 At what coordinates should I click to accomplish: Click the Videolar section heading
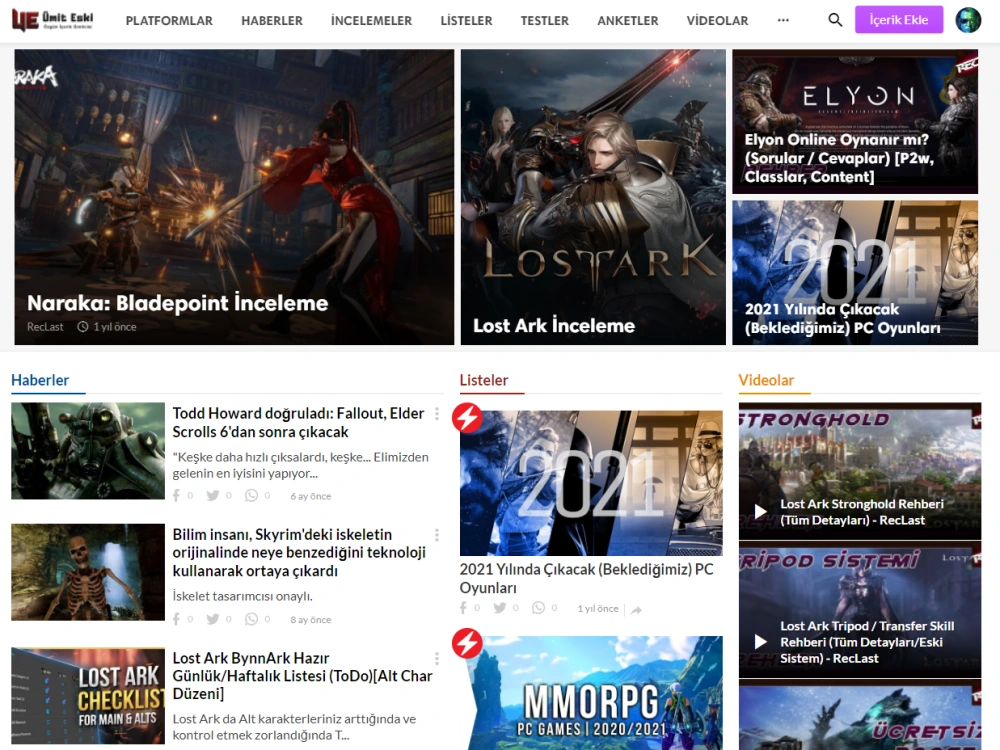click(766, 380)
